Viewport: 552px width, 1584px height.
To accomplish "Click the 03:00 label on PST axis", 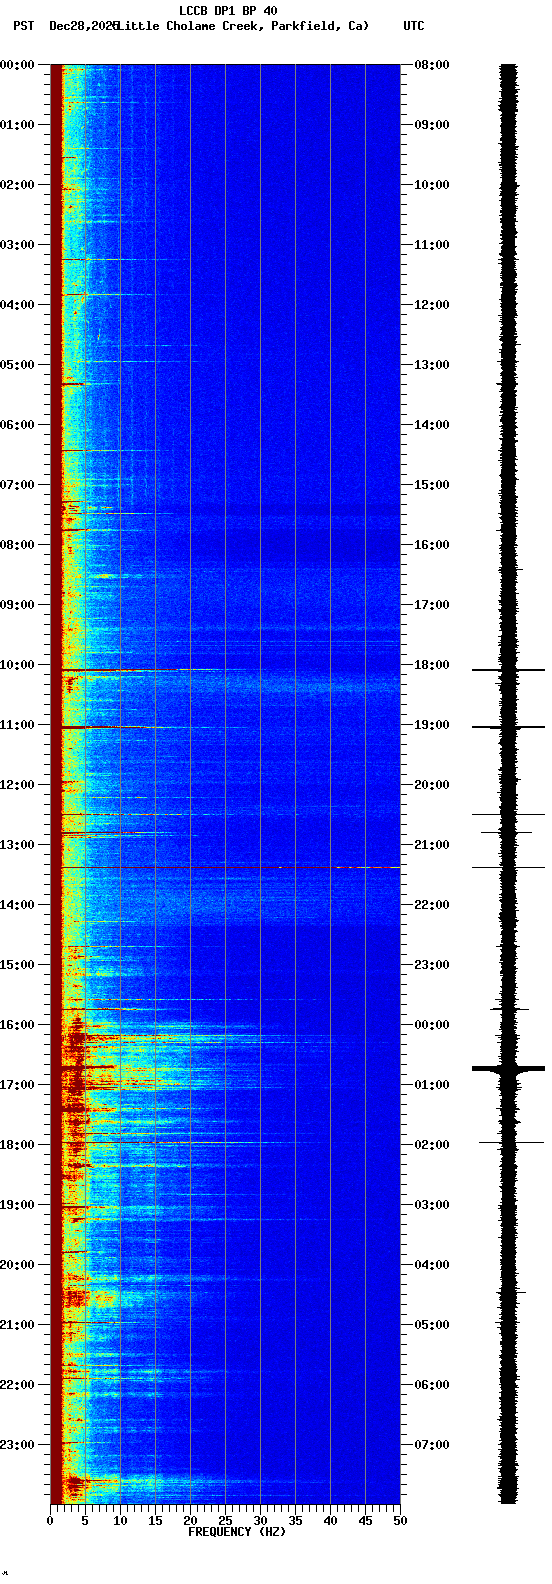I will pyautogui.click(x=17, y=245).
